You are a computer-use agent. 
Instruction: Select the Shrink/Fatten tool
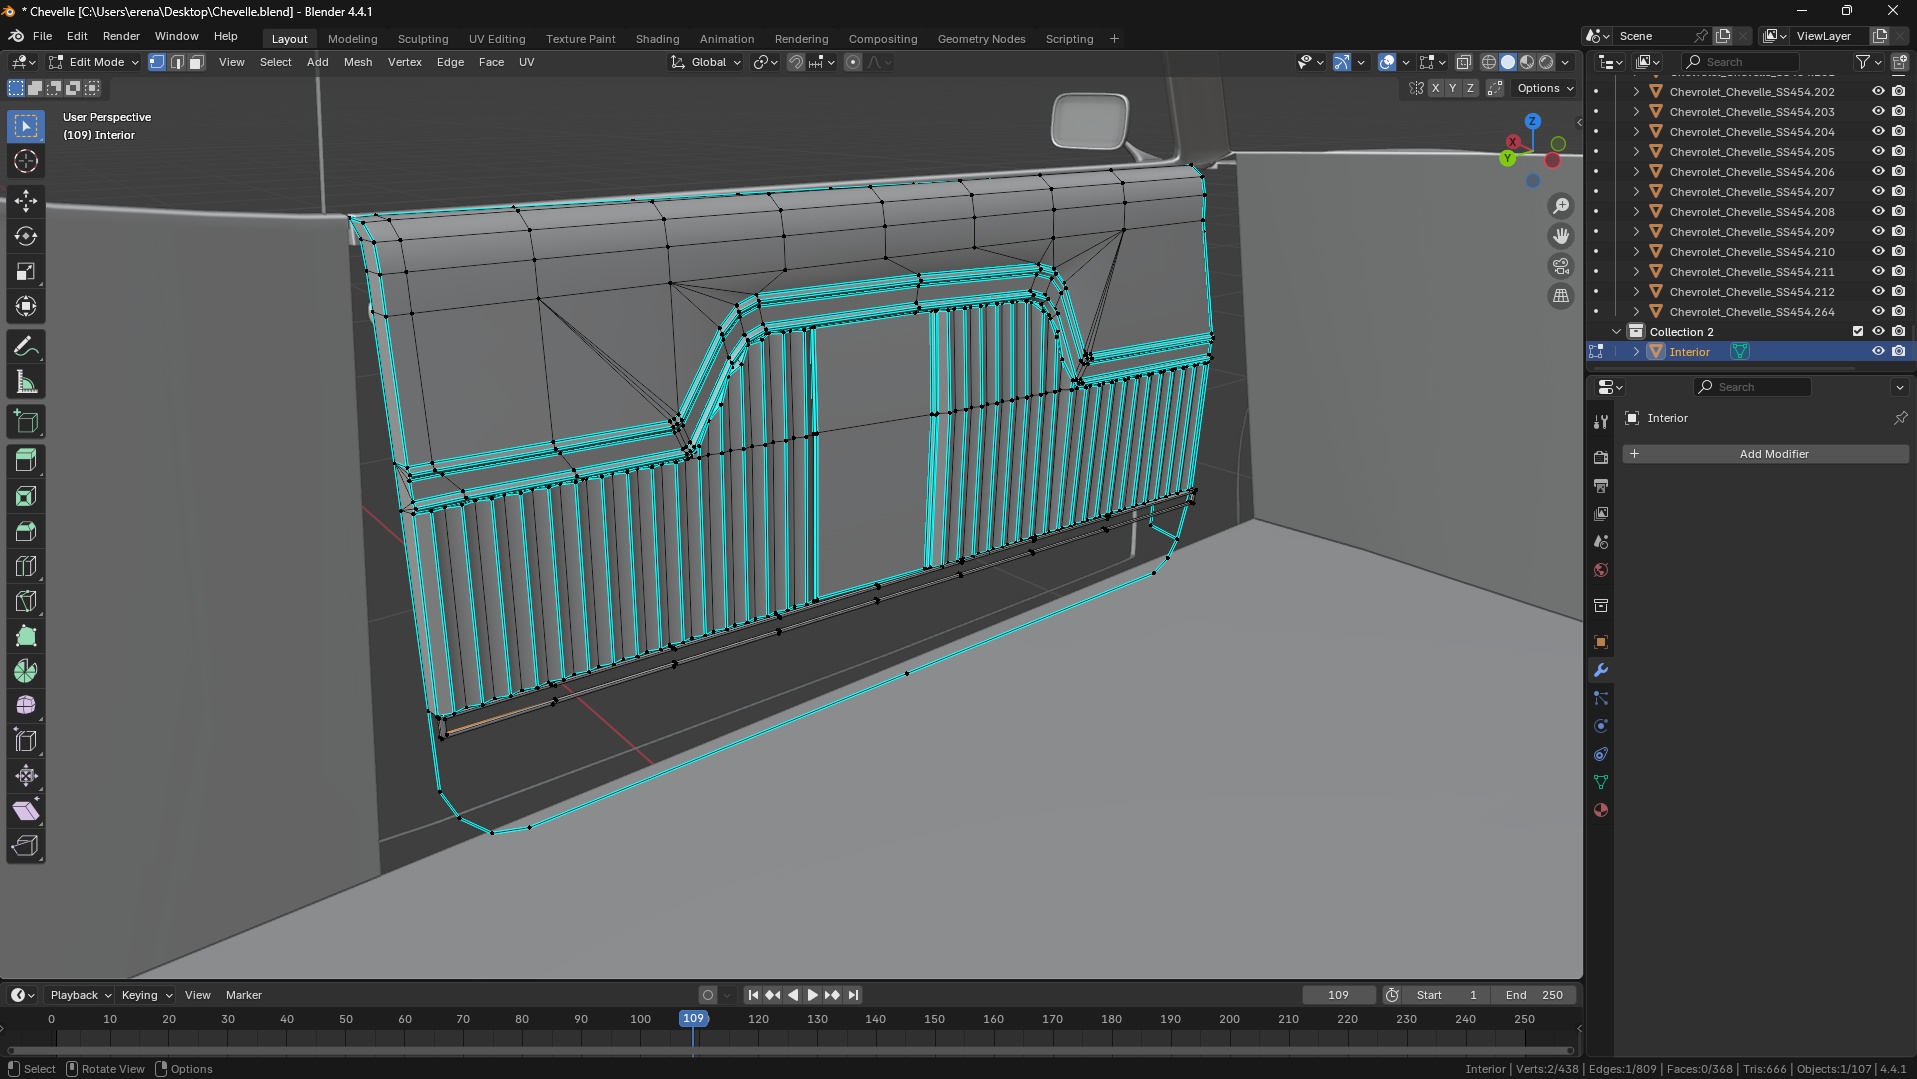(x=26, y=776)
